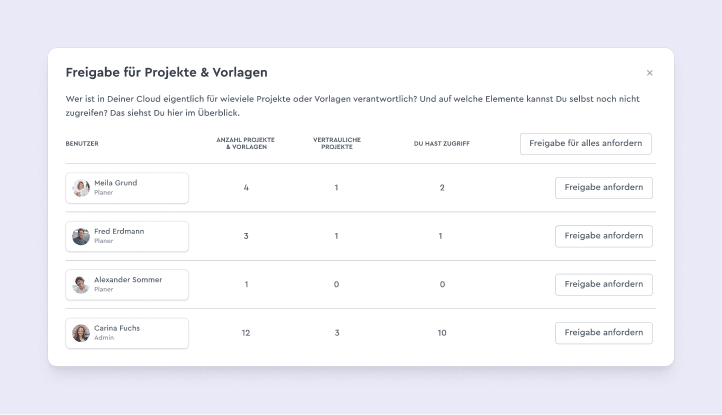The height and width of the screenshot is (415, 722).
Task: Click Carina Fuchs's project count 12
Action: pos(246,333)
